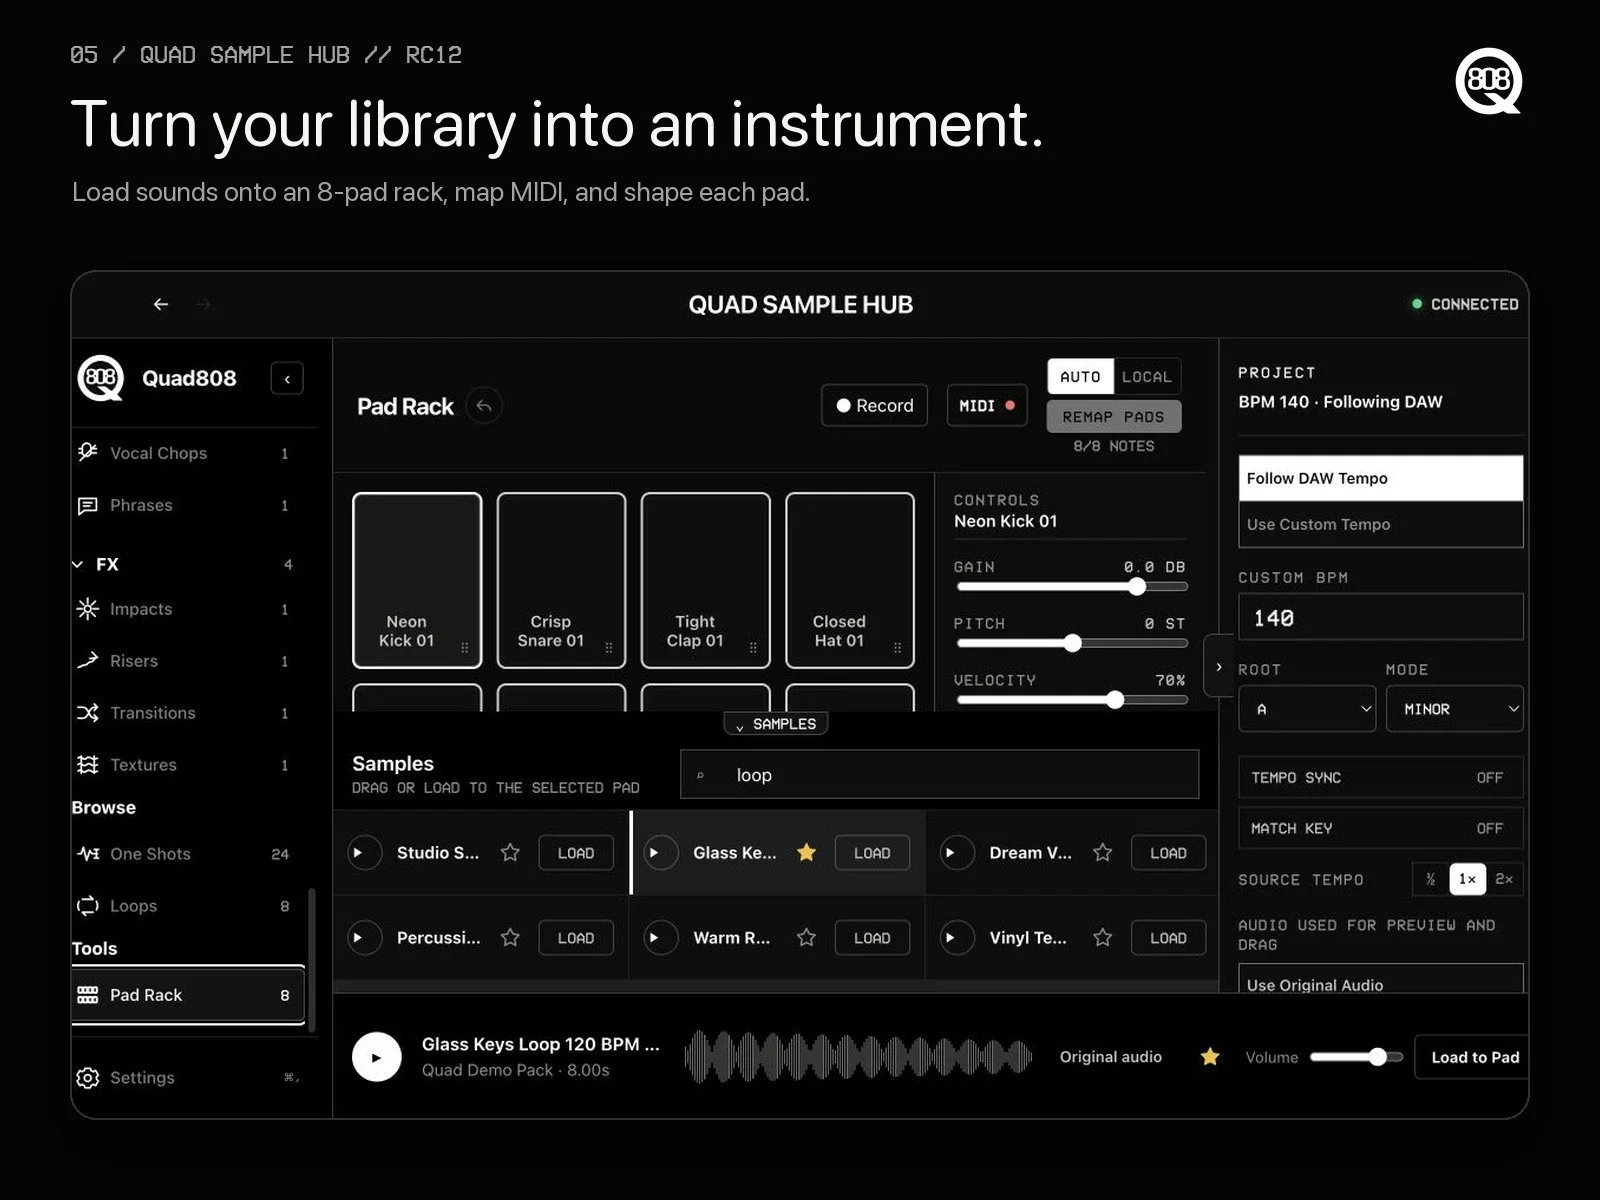The height and width of the screenshot is (1200, 1600).
Task: Click the Crisp Snare 01 drag handle
Action: 609,648
